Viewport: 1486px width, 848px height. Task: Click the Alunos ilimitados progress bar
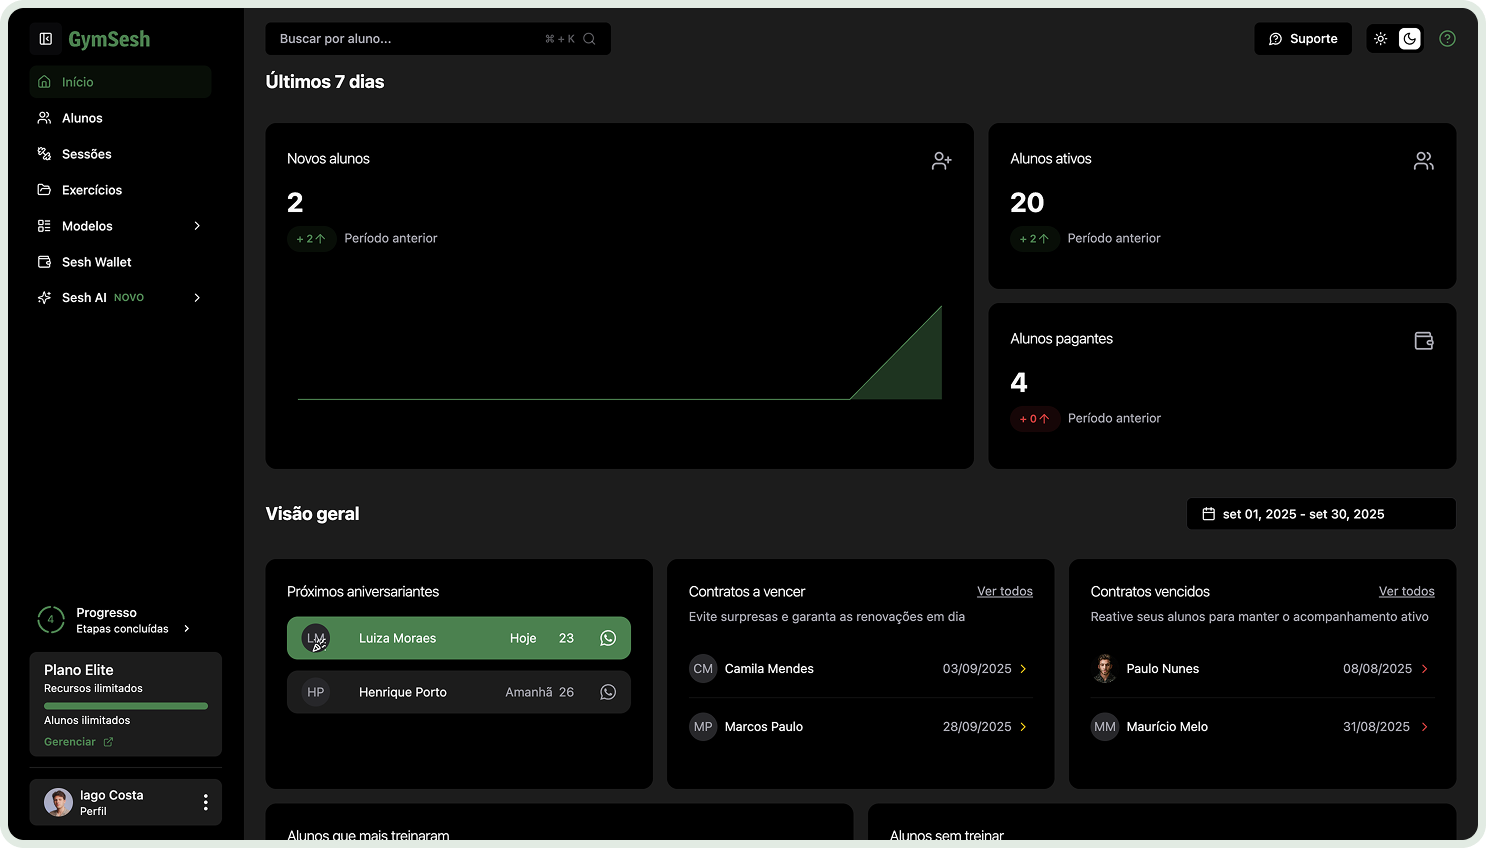(x=125, y=704)
